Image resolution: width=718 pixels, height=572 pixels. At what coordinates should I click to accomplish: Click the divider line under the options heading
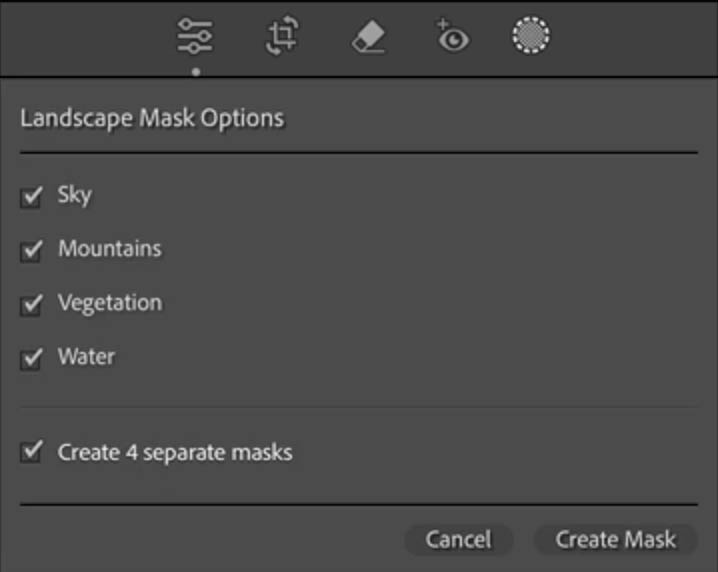[x=359, y=152]
